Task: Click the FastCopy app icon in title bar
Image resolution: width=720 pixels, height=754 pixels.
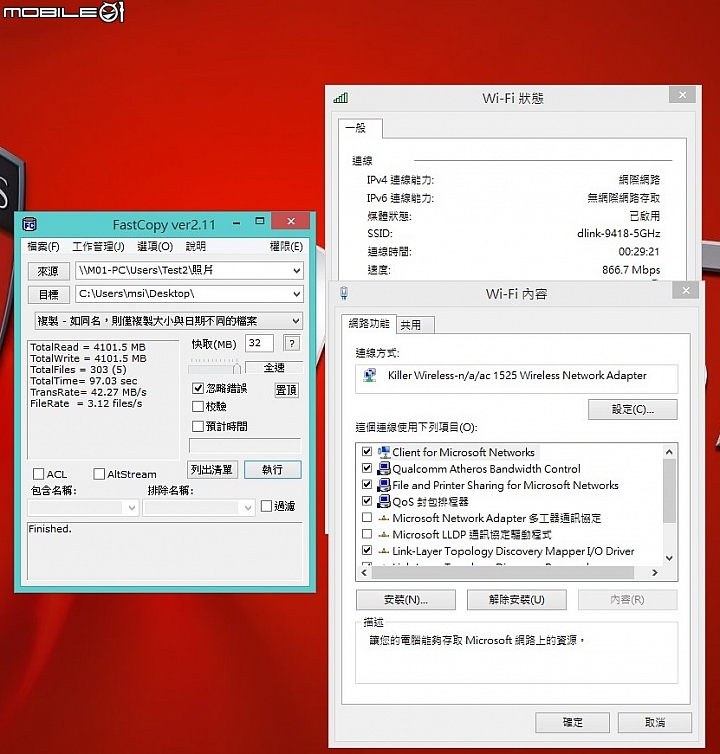Action: pyautogui.click(x=29, y=224)
